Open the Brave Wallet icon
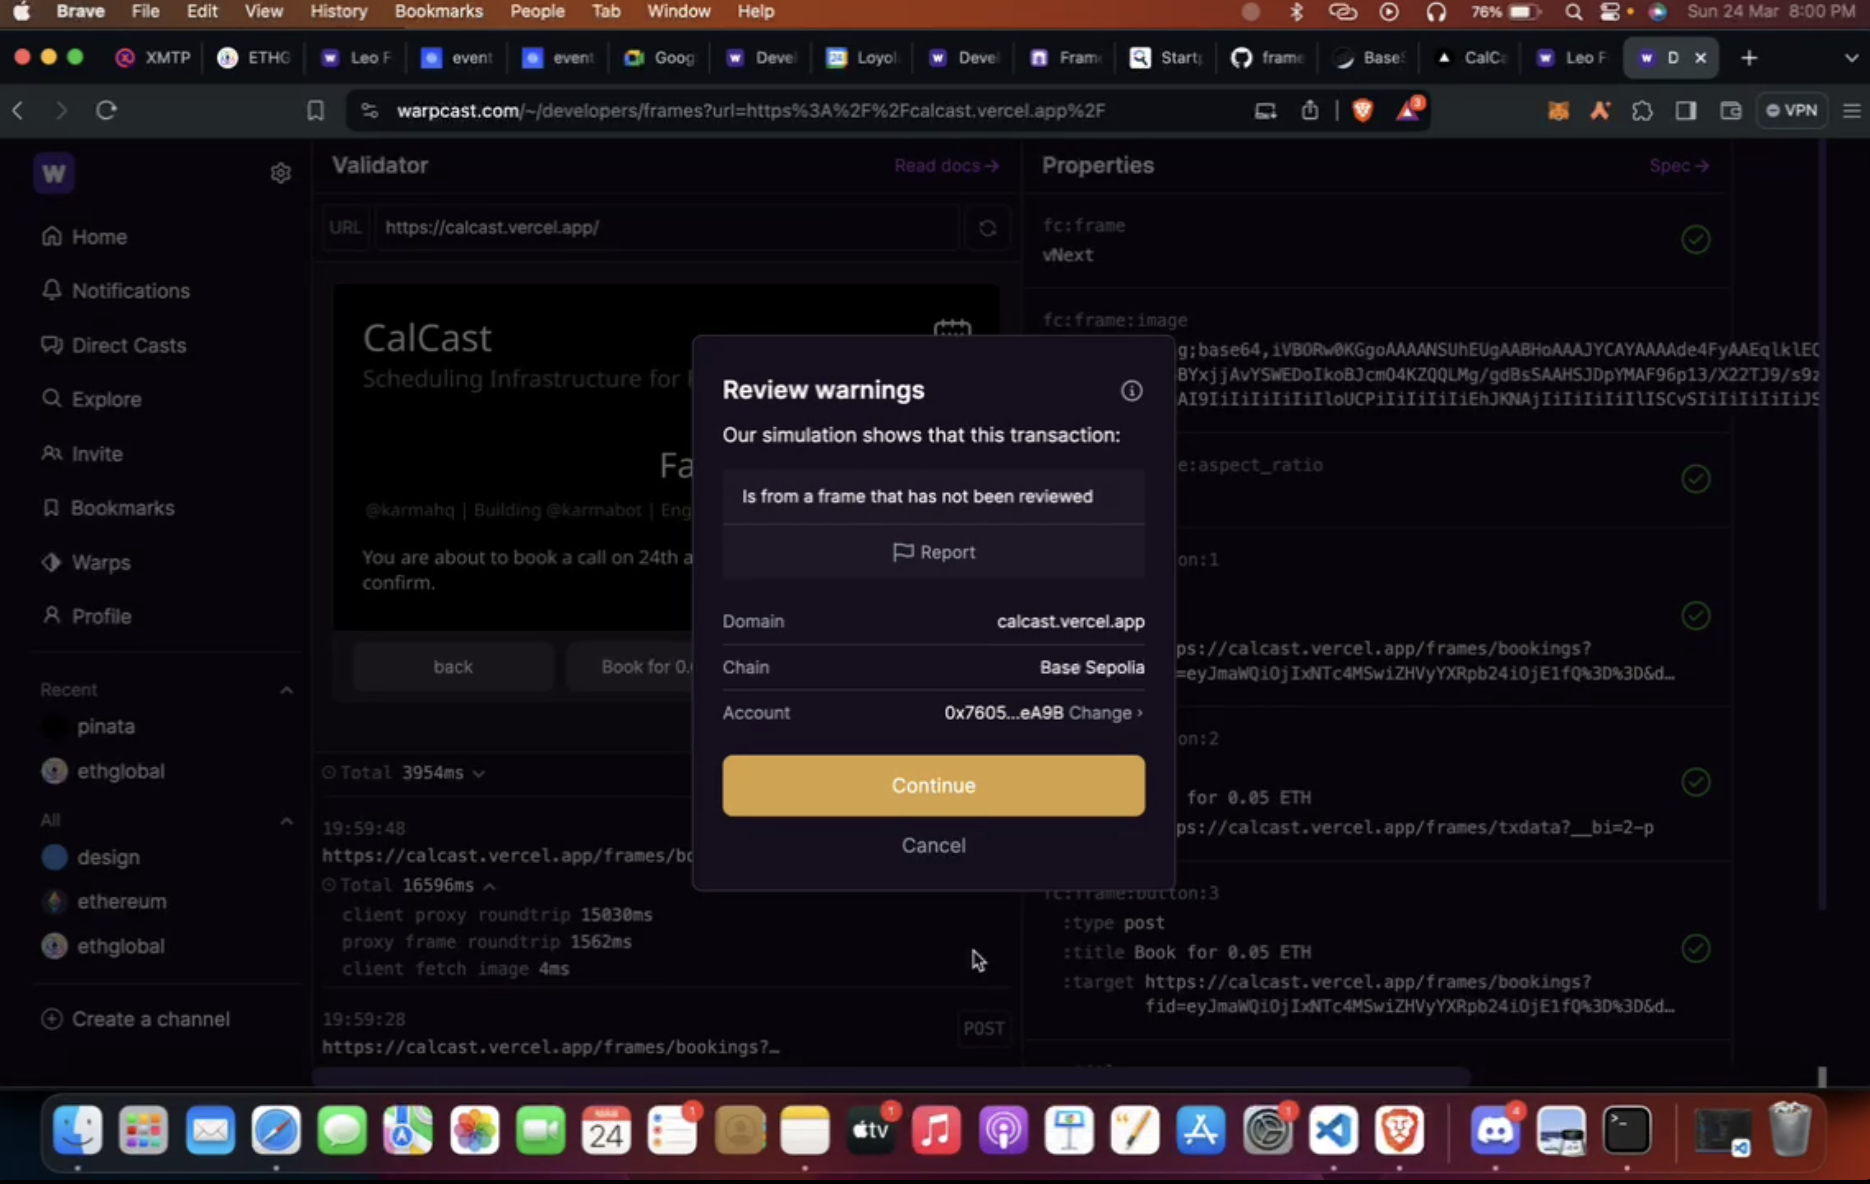 tap(1731, 111)
